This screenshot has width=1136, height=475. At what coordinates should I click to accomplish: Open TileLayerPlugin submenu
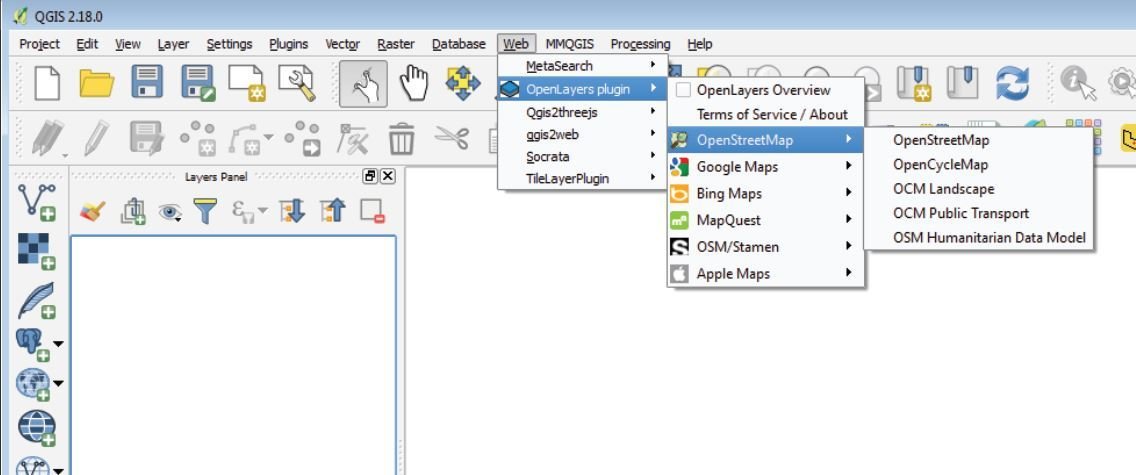(x=582, y=178)
